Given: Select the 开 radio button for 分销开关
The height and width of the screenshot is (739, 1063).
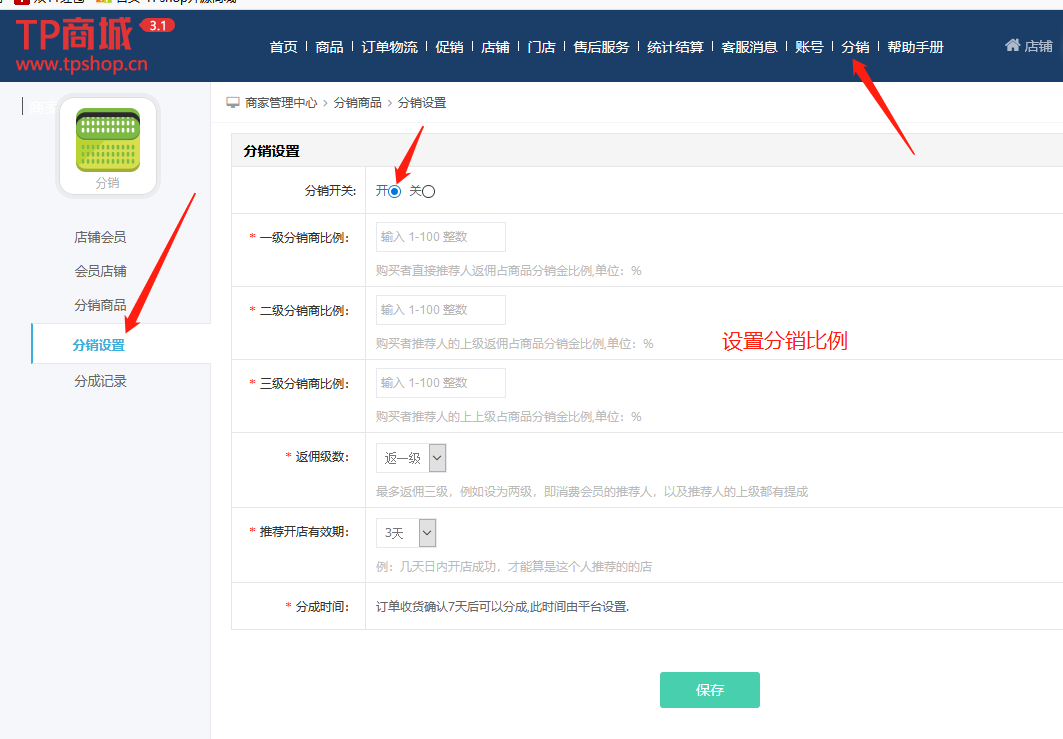Looking at the screenshot, I should pyautogui.click(x=395, y=191).
